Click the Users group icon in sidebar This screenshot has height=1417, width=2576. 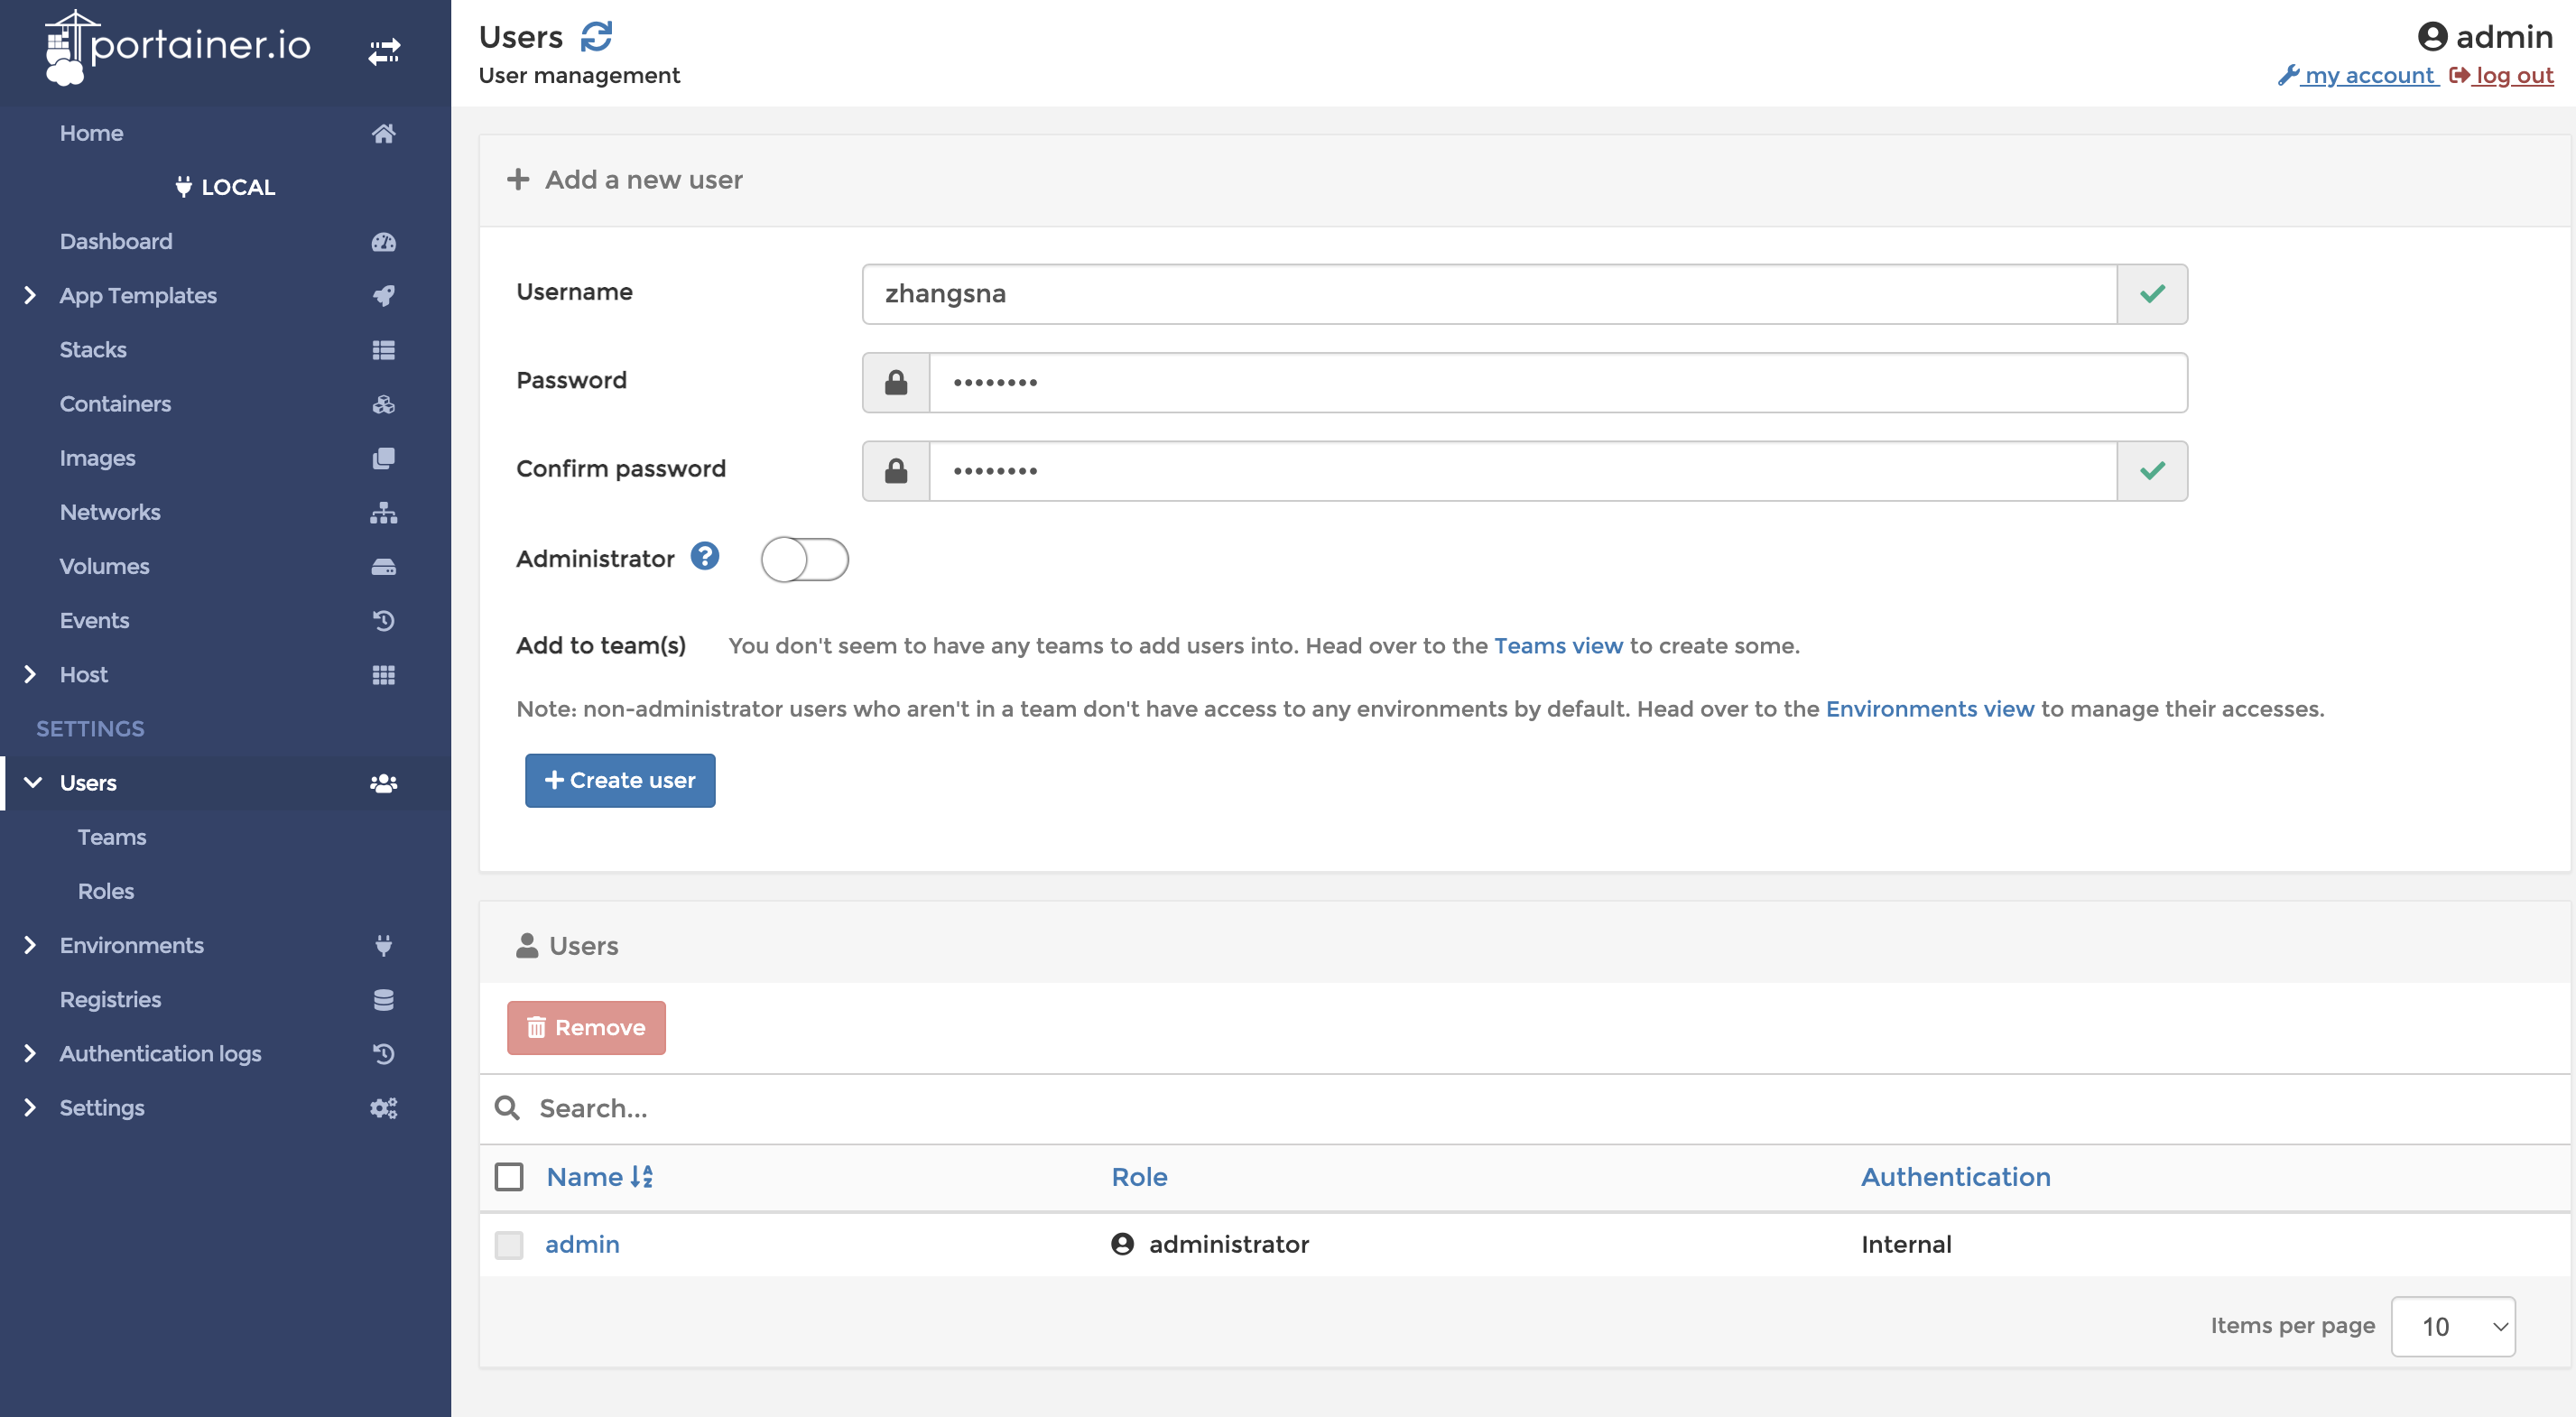[383, 783]
